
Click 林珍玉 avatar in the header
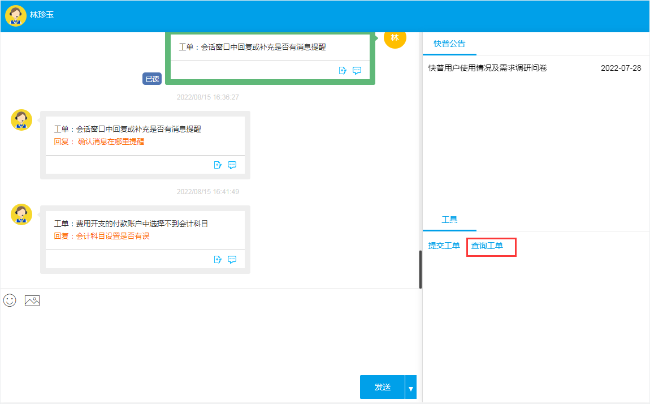coord(15,15)
